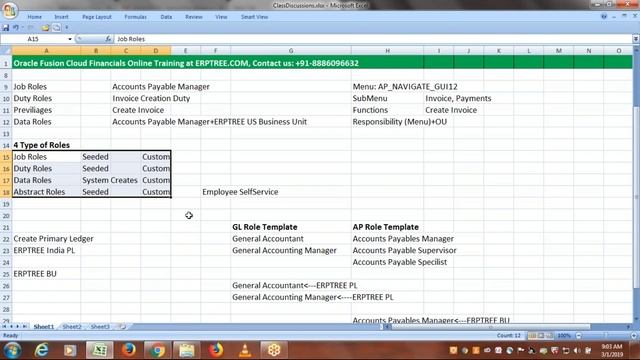Open the Office Button menu

pos(9,10)
